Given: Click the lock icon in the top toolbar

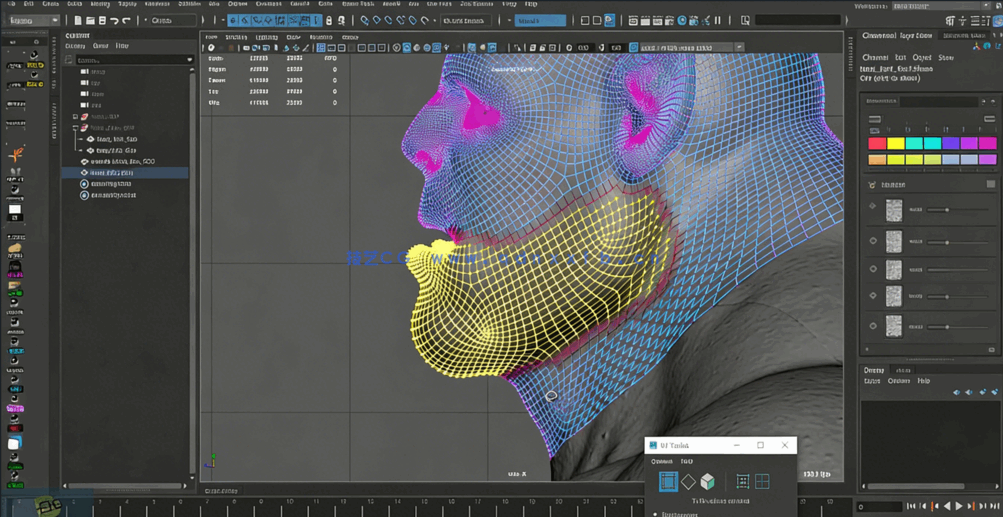Looking at the screenshot, I should (329, 20).
